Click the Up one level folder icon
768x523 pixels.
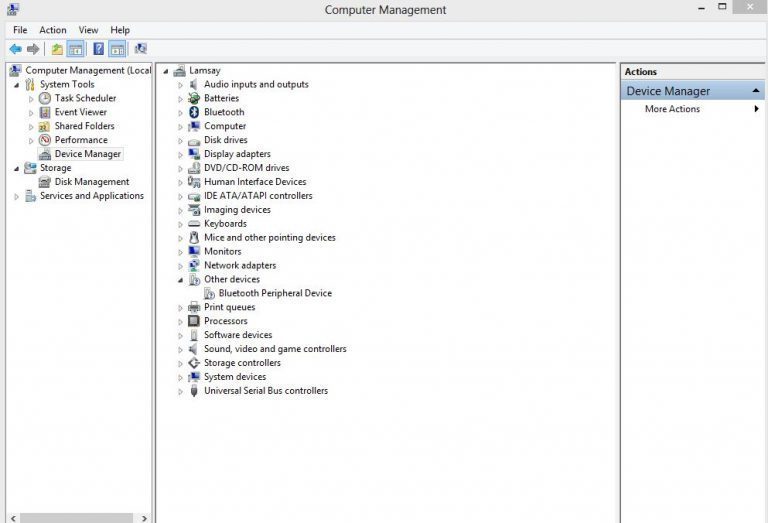[57, 49]
